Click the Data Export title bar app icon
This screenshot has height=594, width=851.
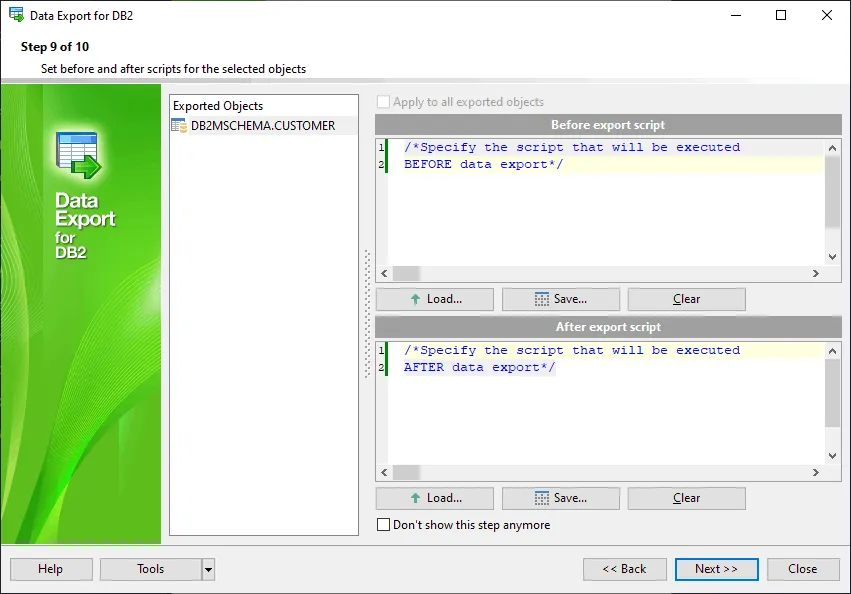click(16, 15)
